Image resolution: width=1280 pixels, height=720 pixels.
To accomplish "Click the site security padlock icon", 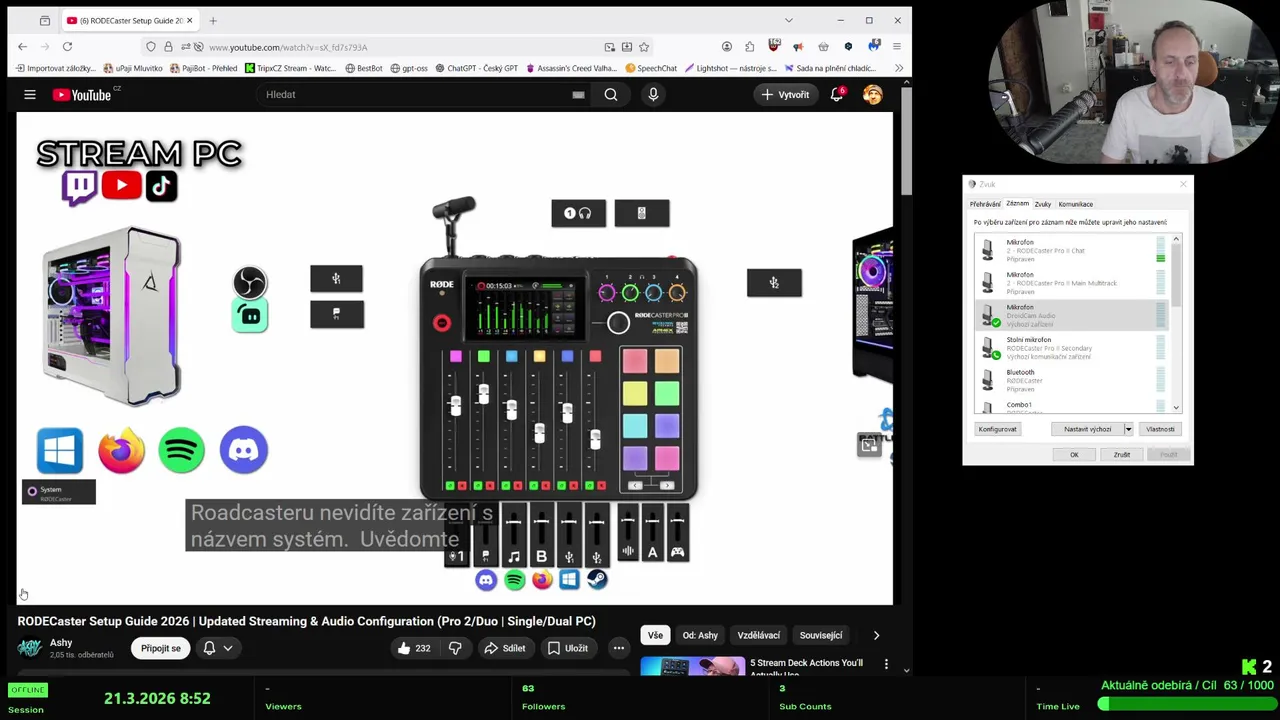I will point(168,47).
